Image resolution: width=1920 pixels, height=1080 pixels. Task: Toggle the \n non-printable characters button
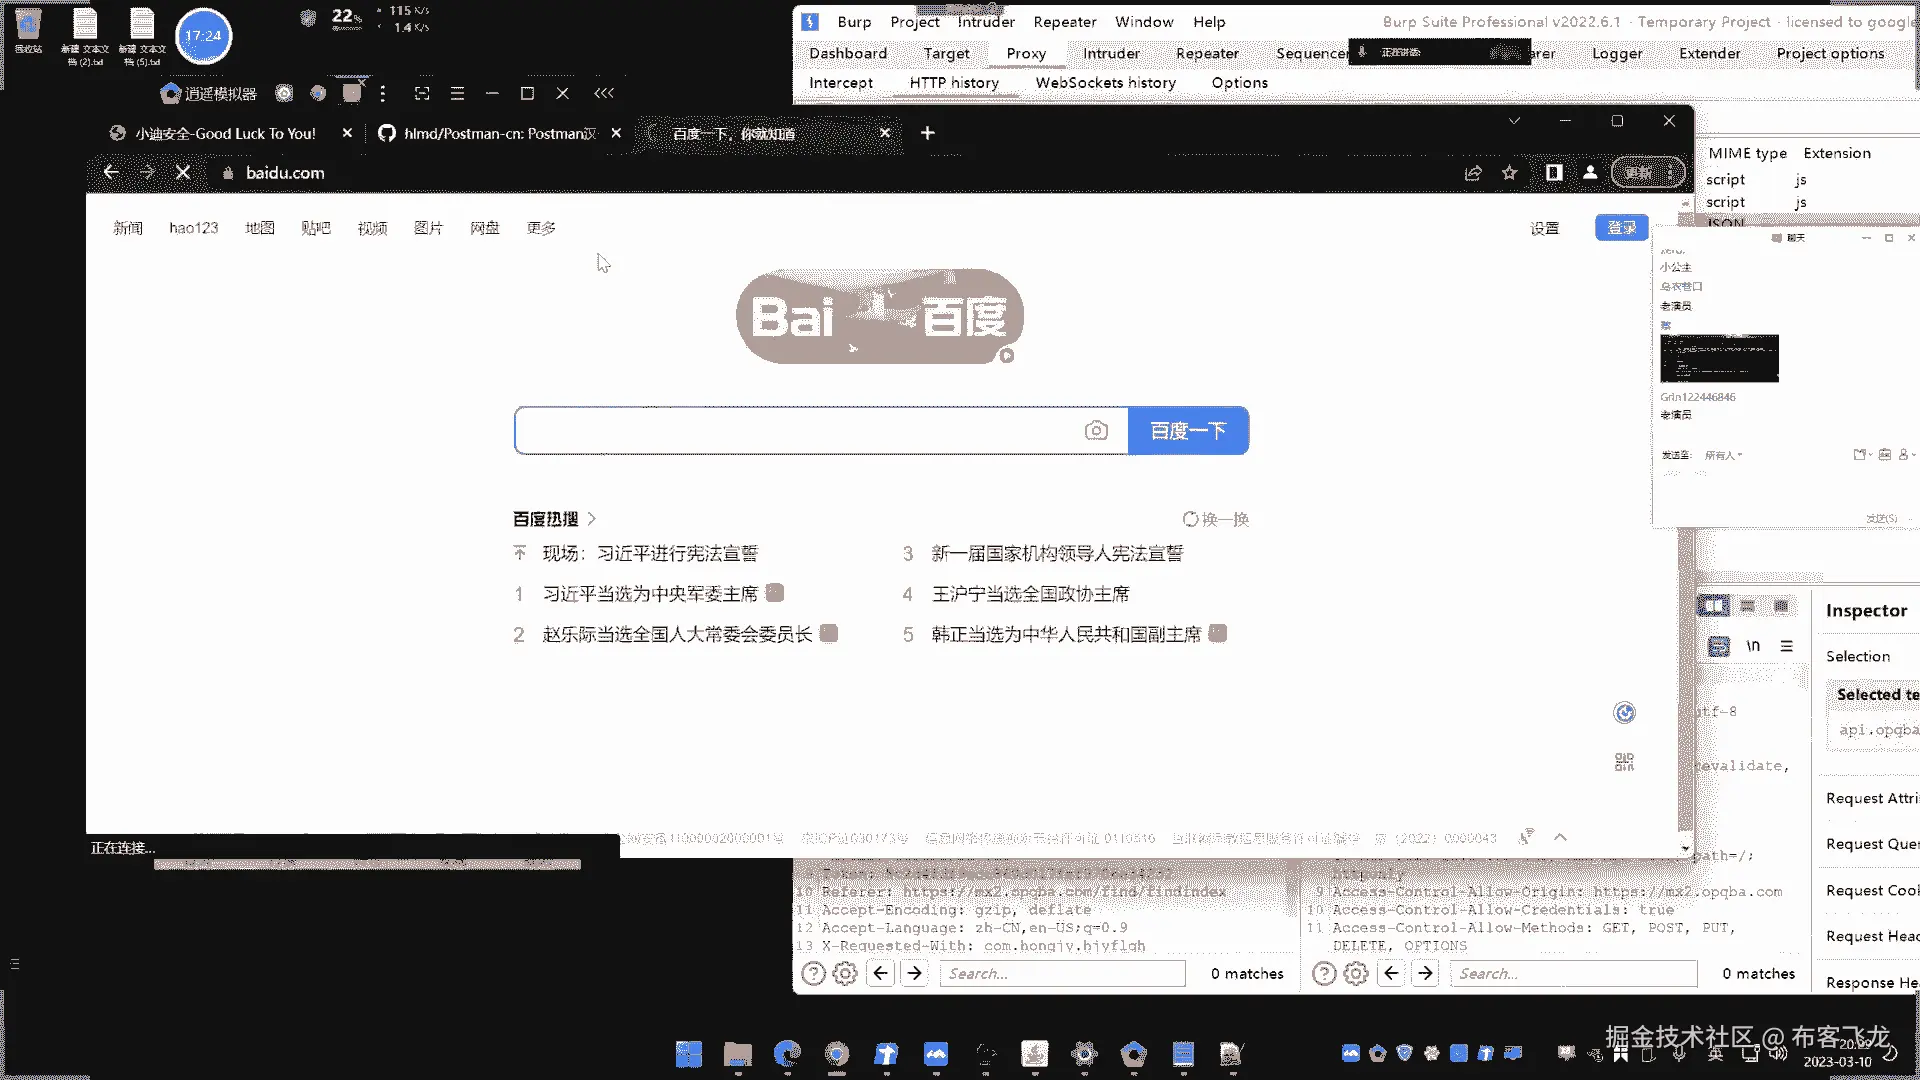(1753, 646)
